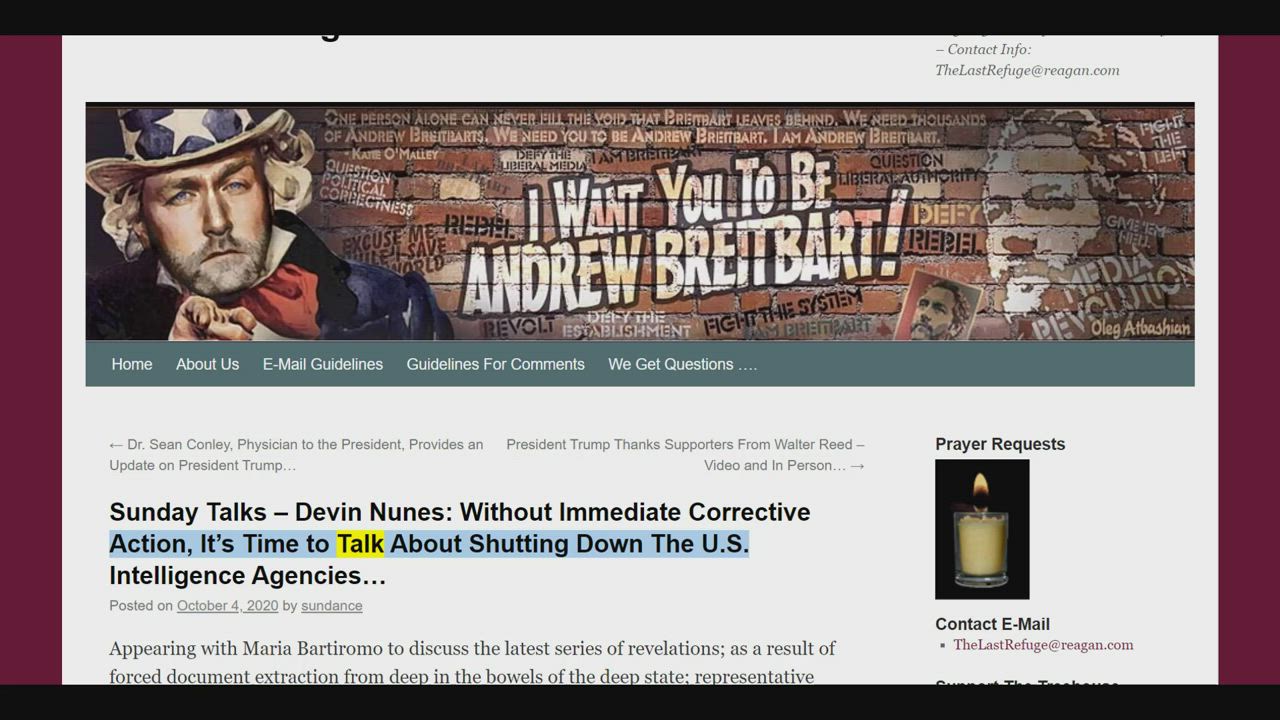This screenshot has height=720, width=1280.
Task: Click the Sunday Talks Devin Nunes article title
Action: point(459,513)
